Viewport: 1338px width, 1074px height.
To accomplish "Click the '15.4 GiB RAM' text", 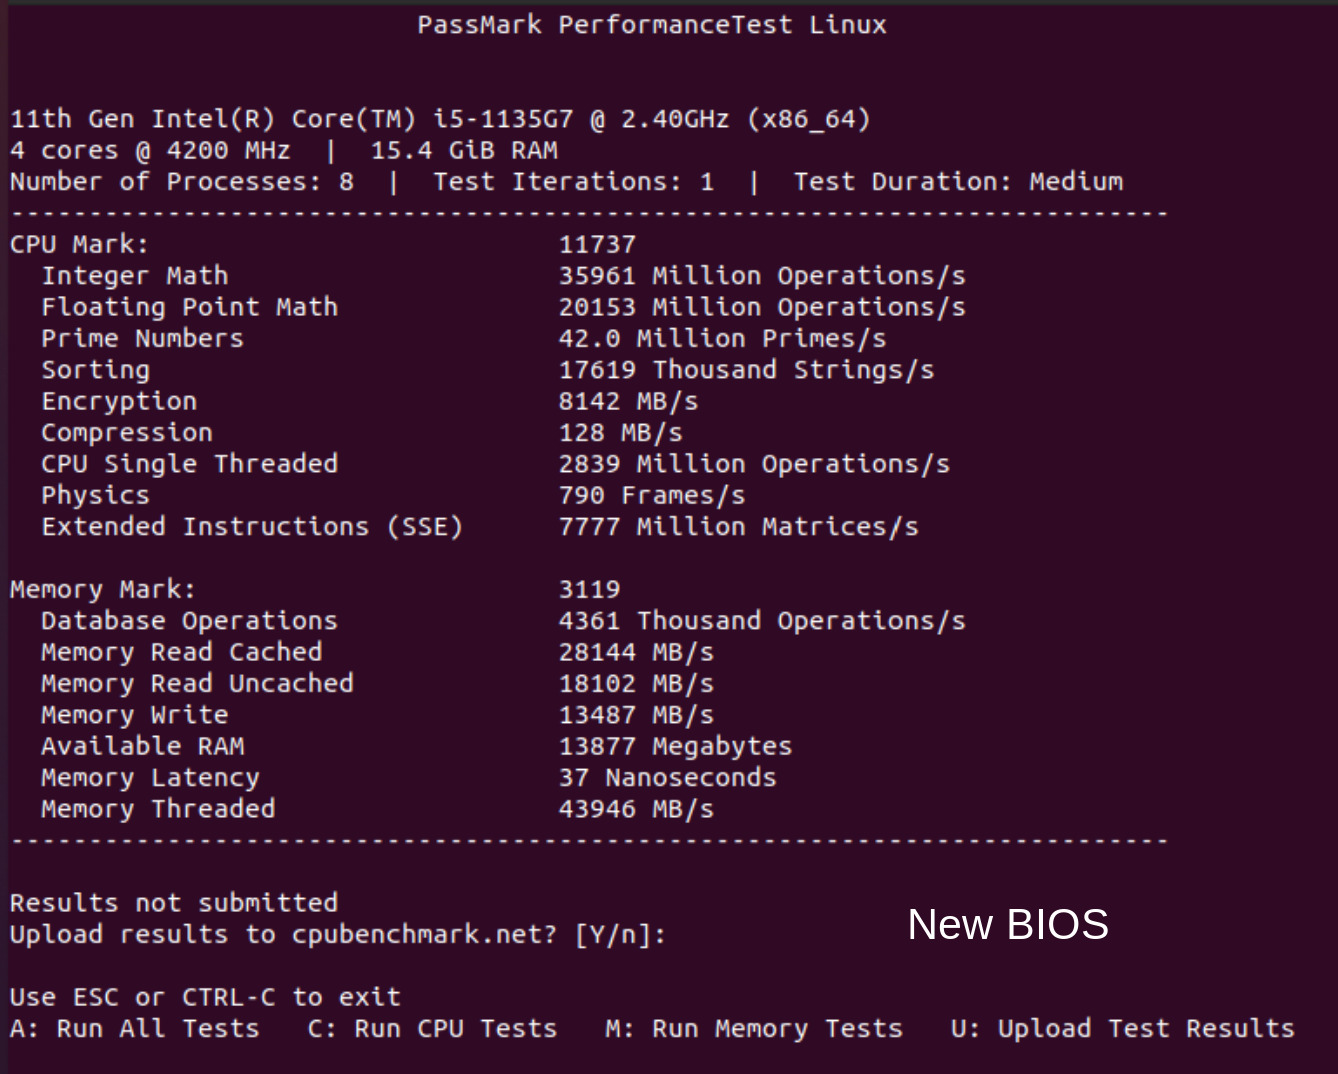I will click(464, 151).
